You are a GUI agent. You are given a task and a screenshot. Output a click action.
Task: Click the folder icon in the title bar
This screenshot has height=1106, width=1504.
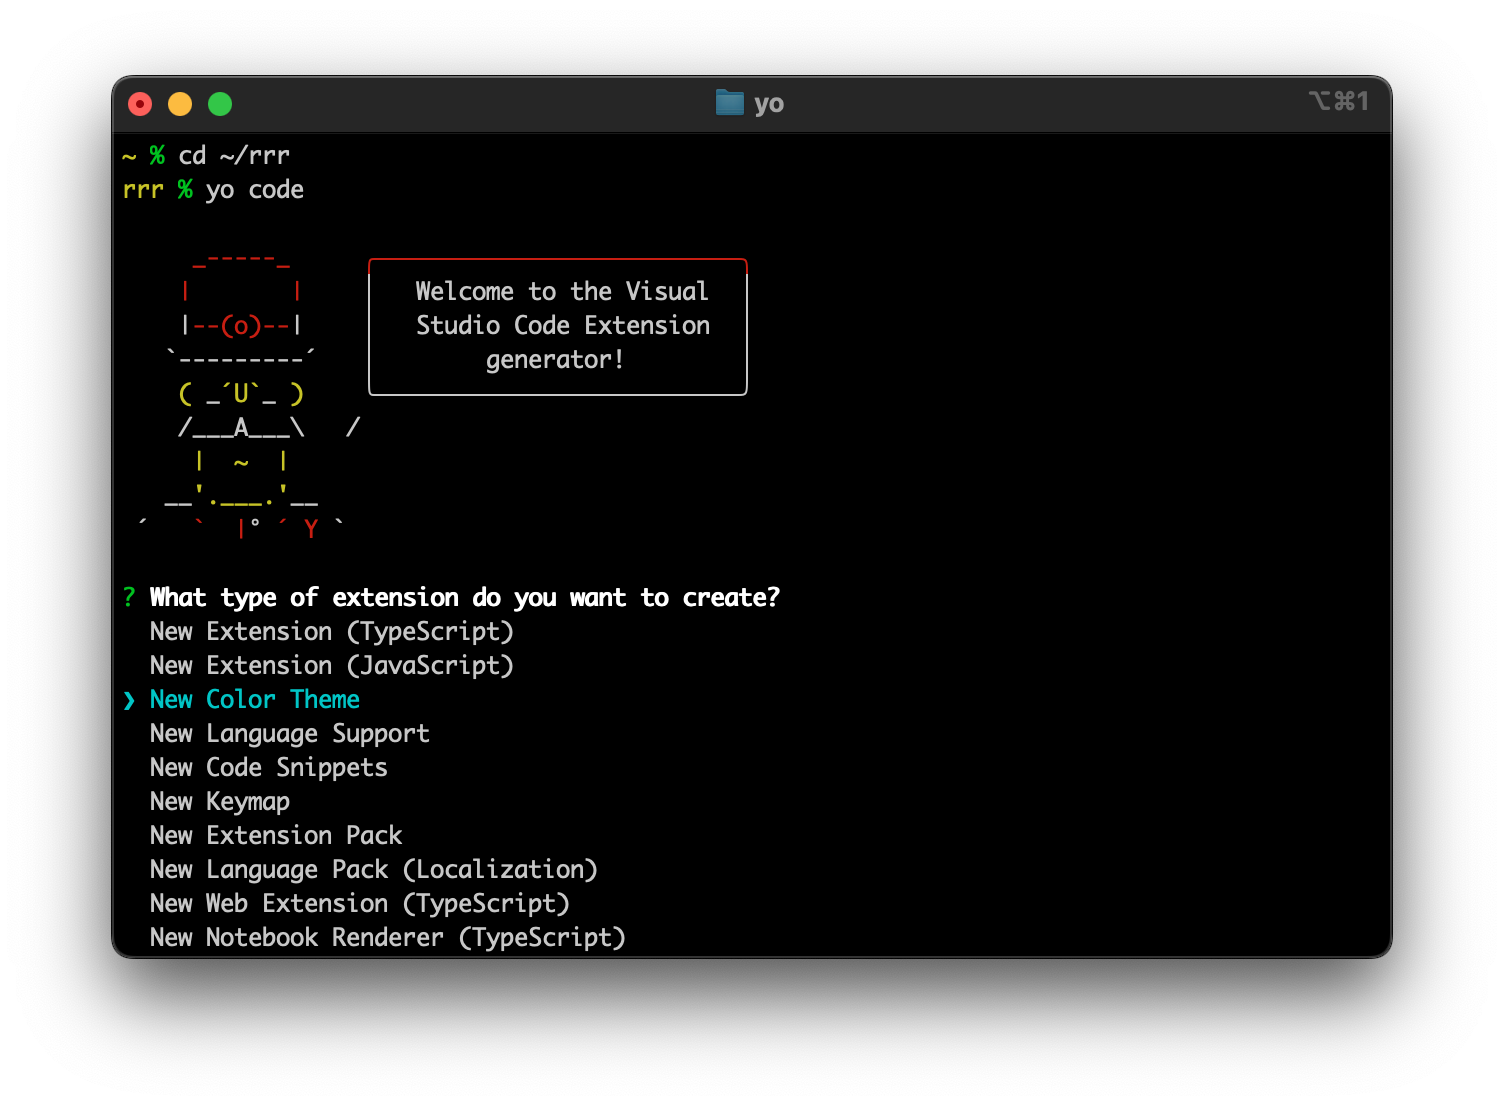coord(729,103)
